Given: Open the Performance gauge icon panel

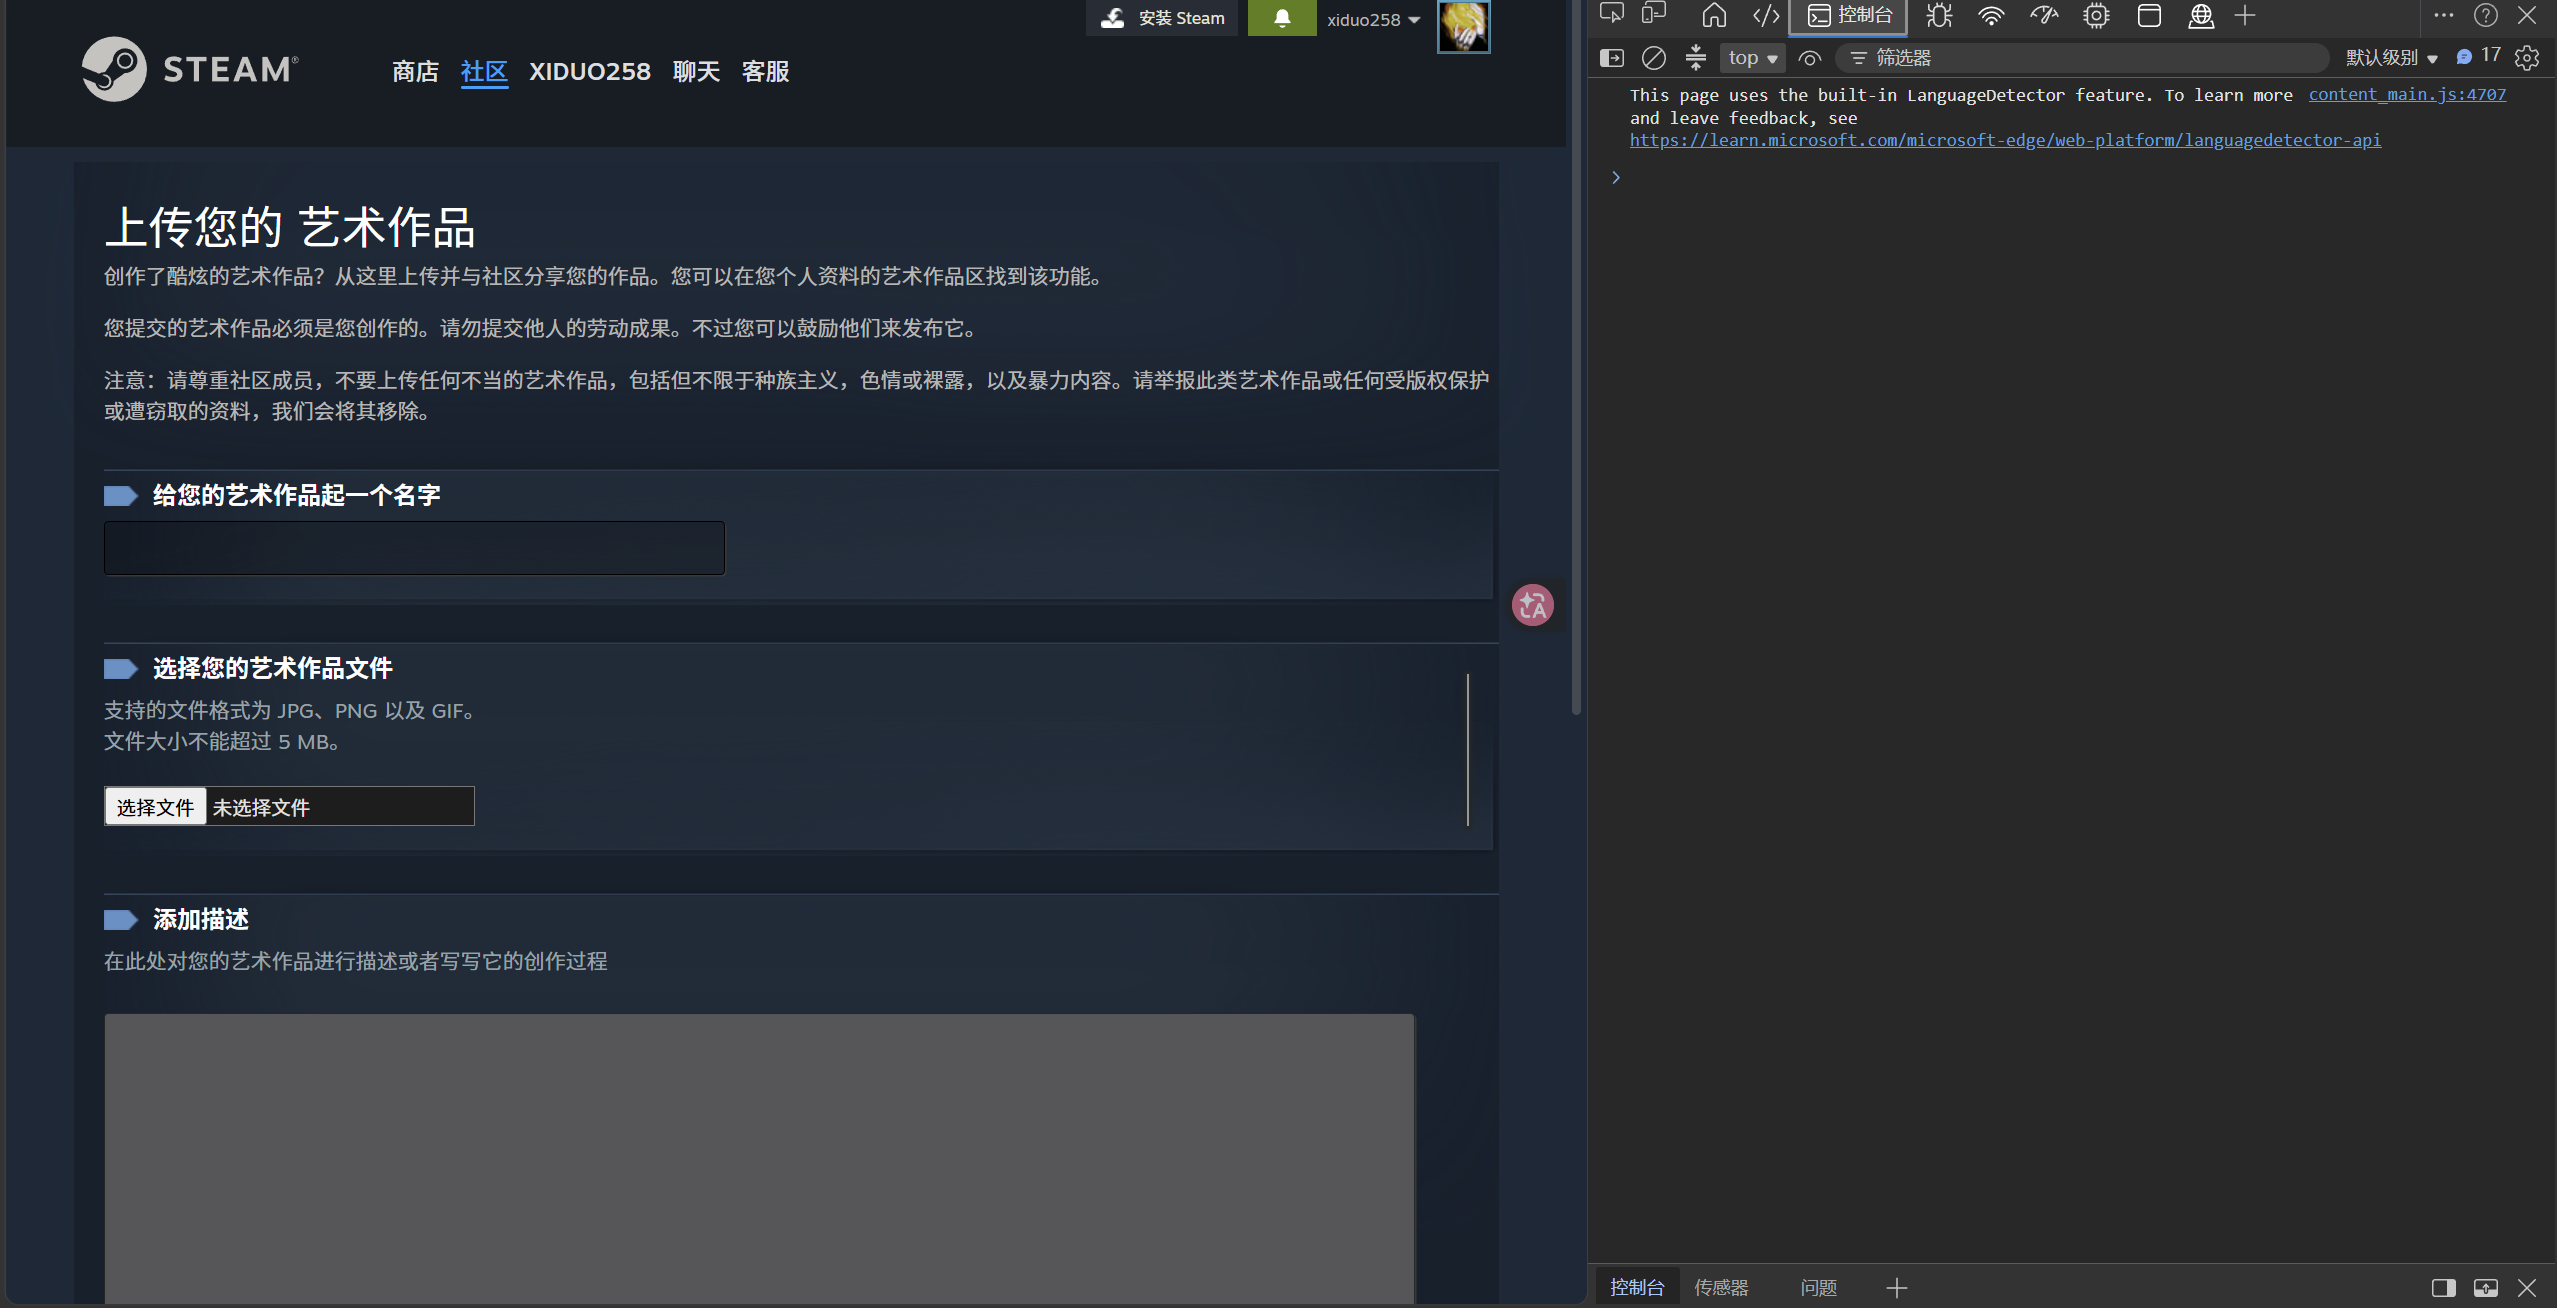Looking at the screenshot, I should click(2044, 15).
